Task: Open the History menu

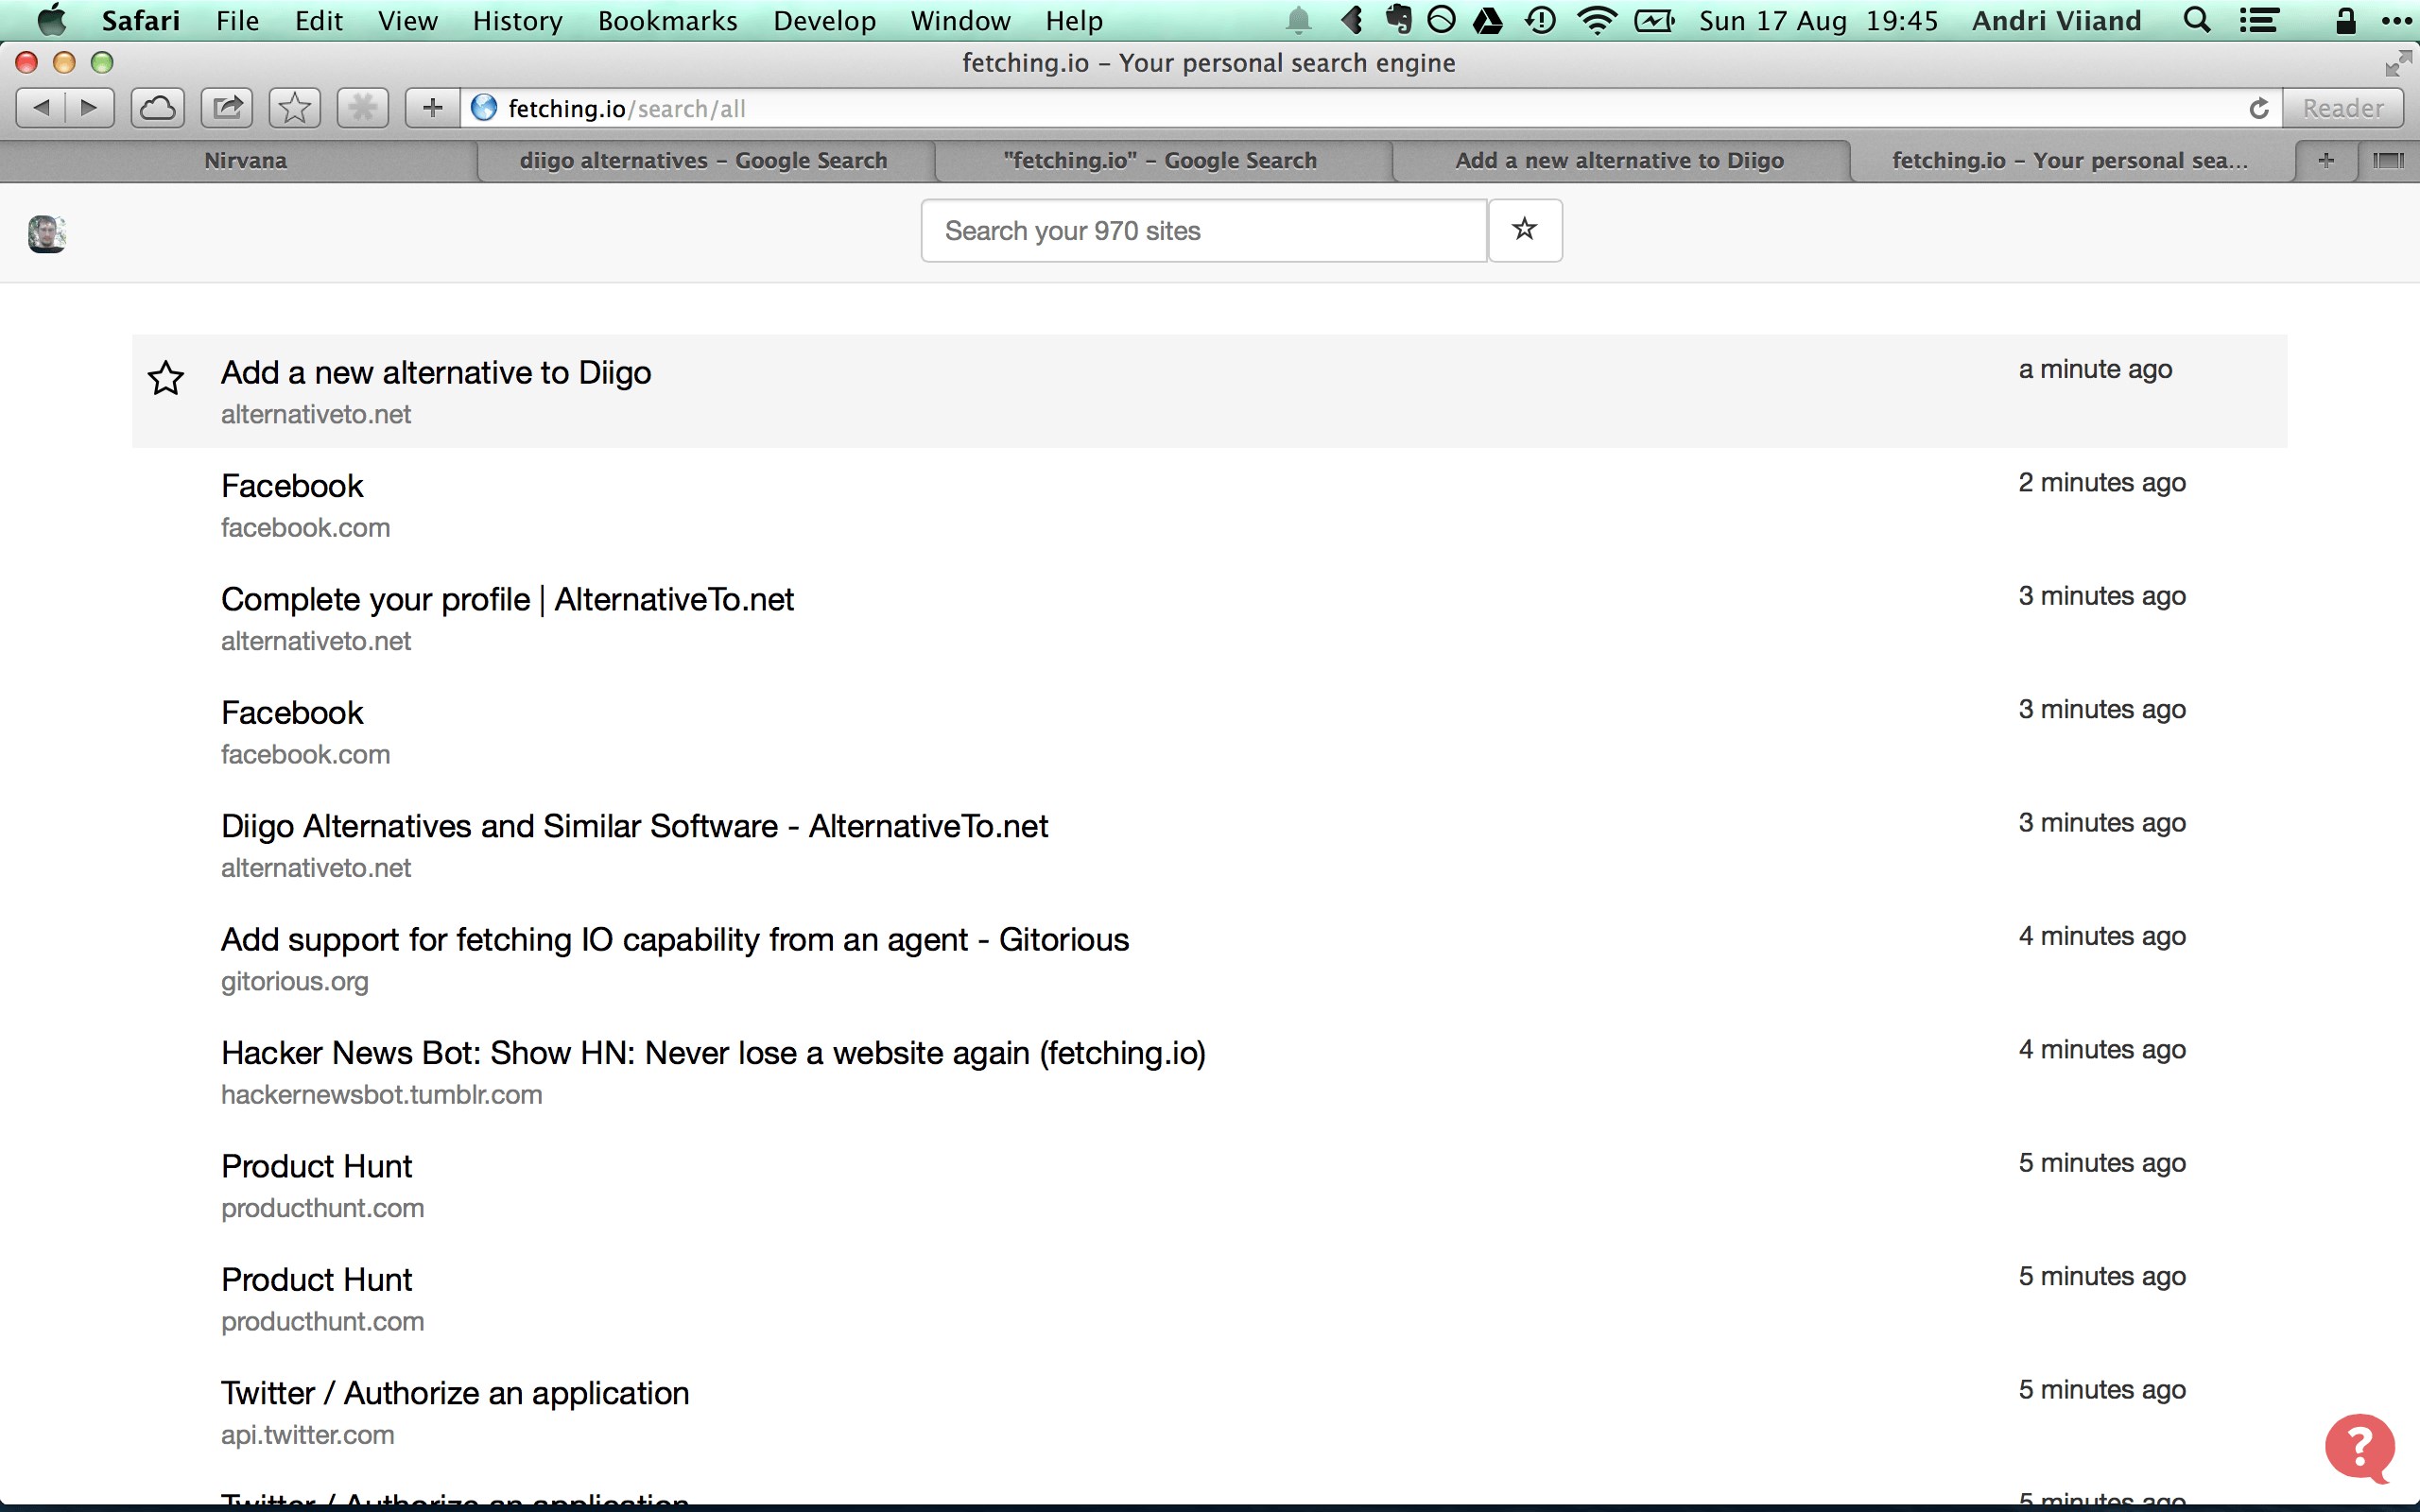Action: coord(517,20)
